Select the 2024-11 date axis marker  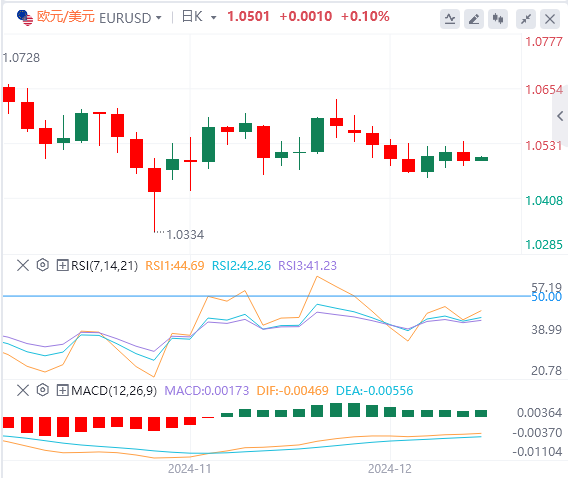pyautogui.click(x=189, y=469)
